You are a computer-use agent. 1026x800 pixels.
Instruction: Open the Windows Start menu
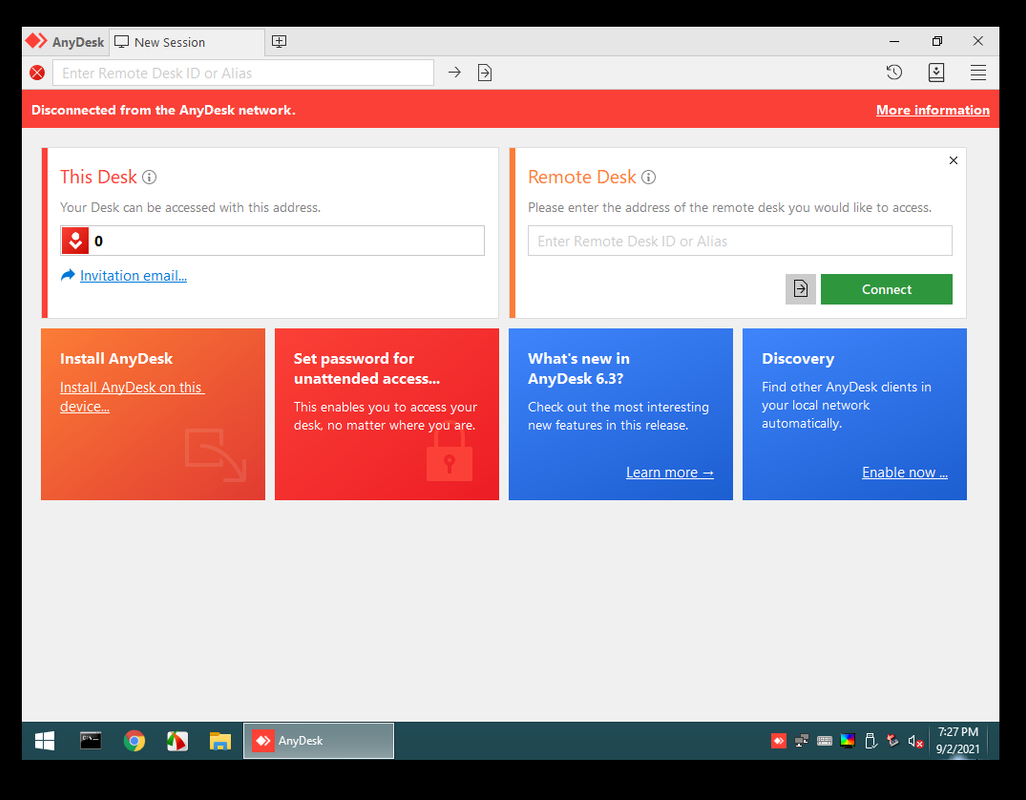[44, 741]
